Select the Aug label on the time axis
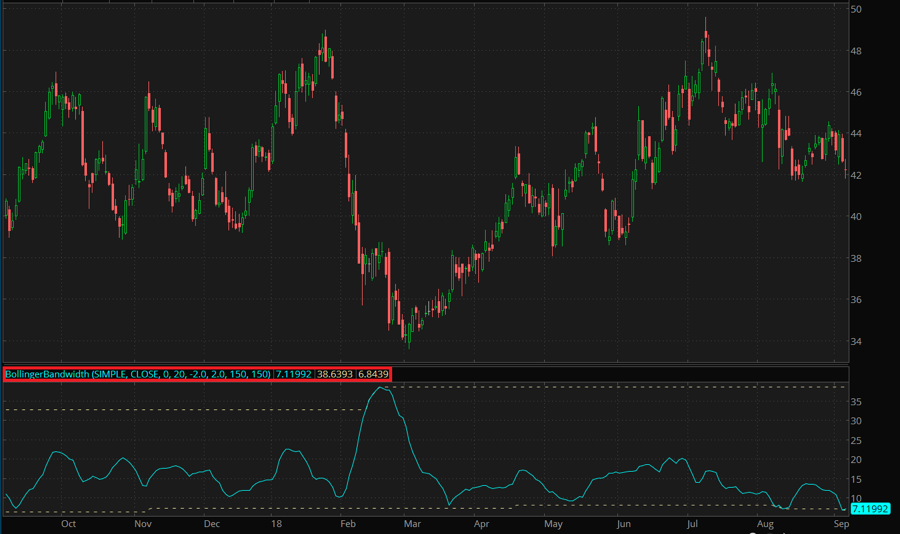The width and height of the screenshot is (900, 534). (765, 523)
